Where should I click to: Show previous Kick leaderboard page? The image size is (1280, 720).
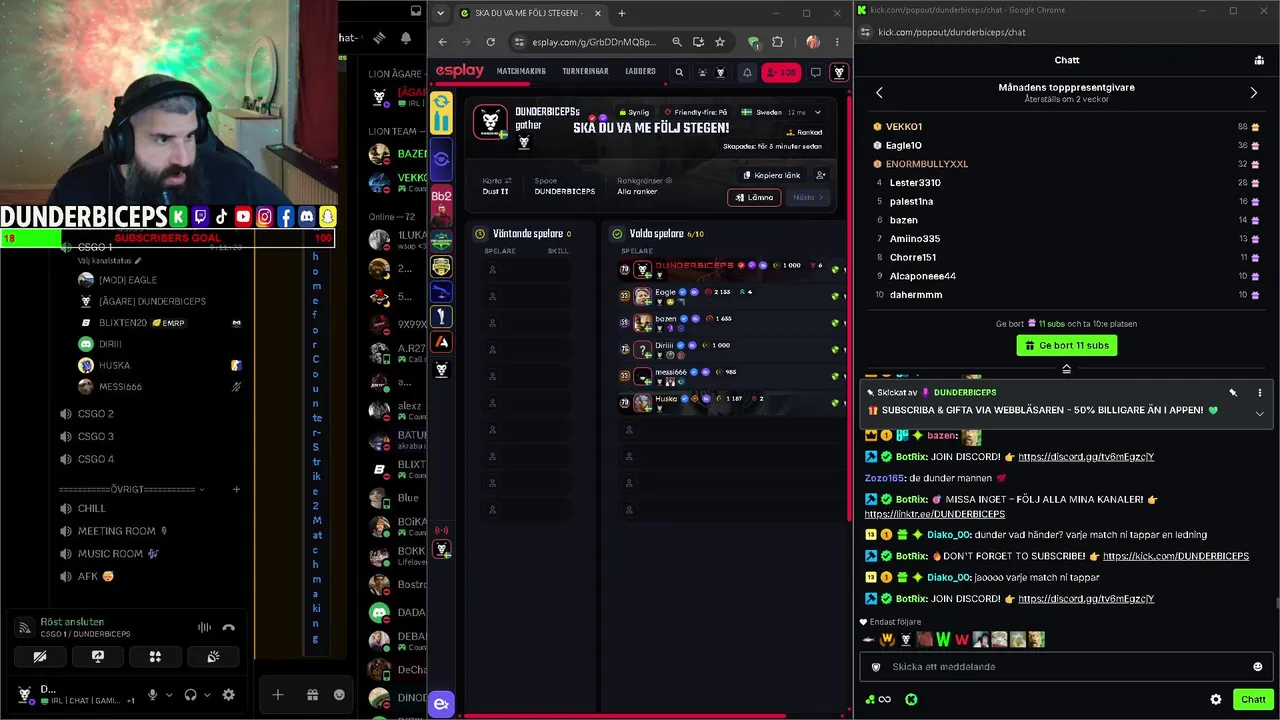coord(879,93)
